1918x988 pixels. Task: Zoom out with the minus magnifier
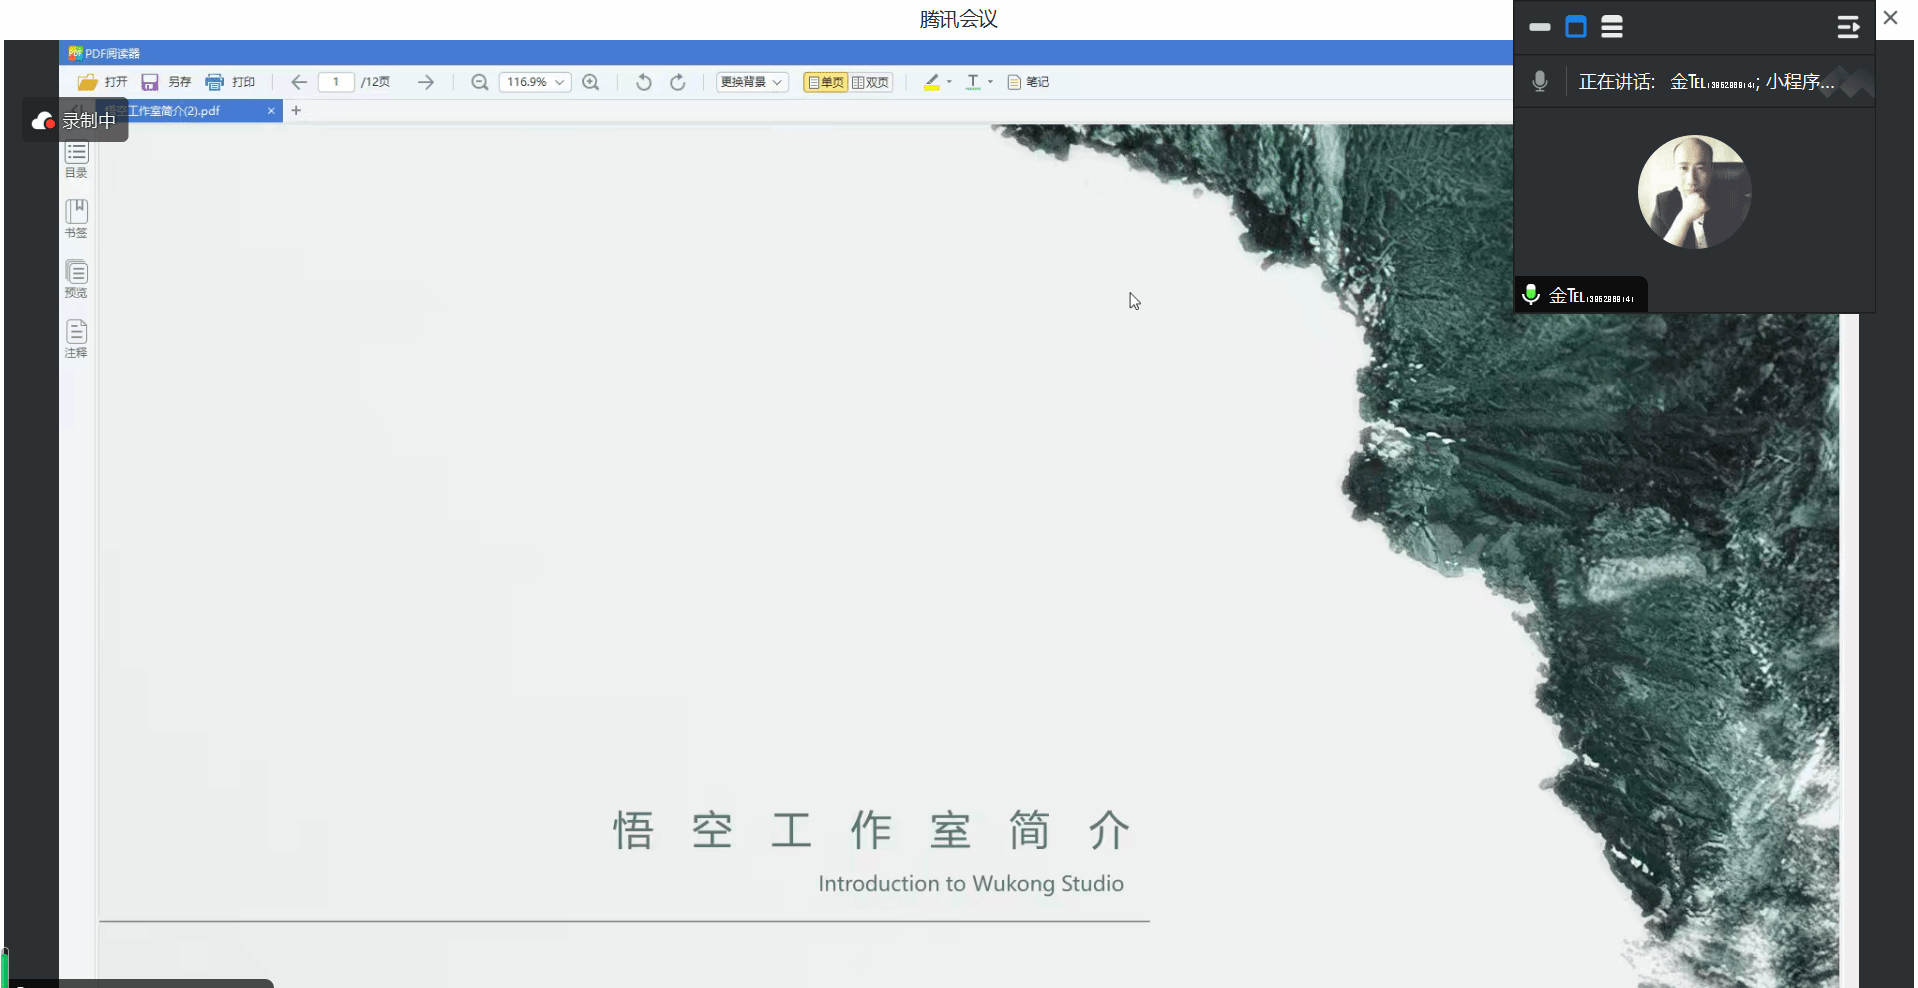click(x=480, y=82)
